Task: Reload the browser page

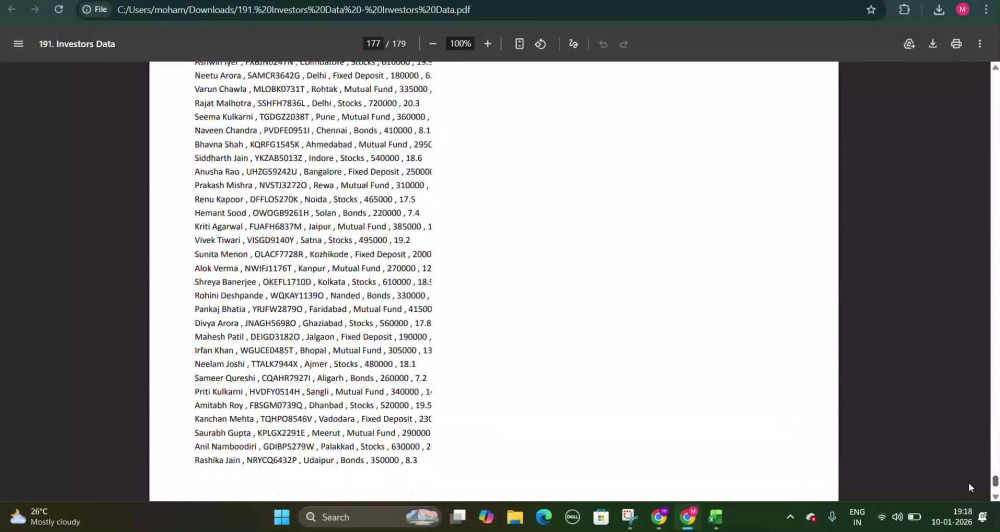Action: pos(59,10)
